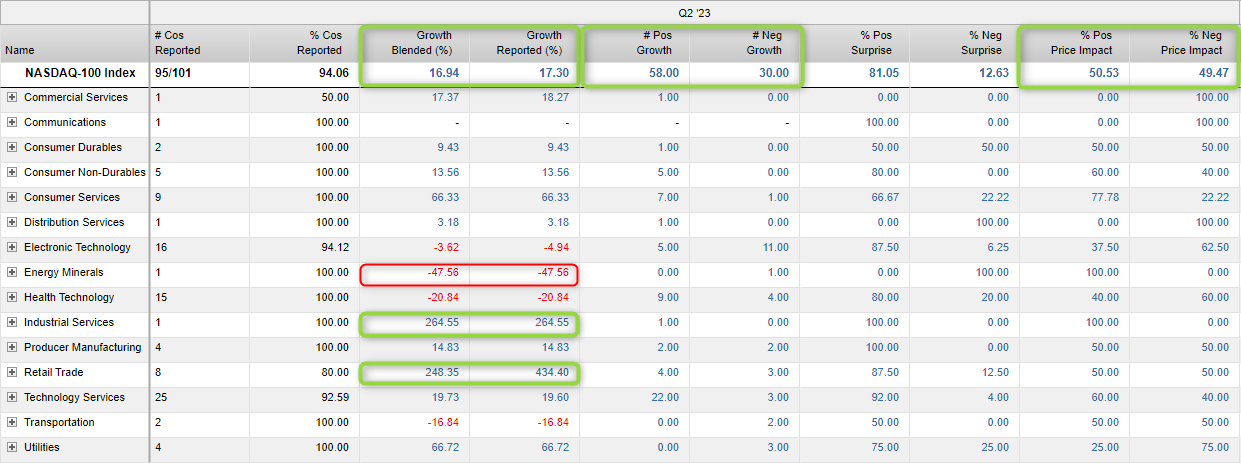Image resolution: width=1241 pixels, height=463 pixels.
Task: Click the # Neg Growth column header
Action: 745,43
